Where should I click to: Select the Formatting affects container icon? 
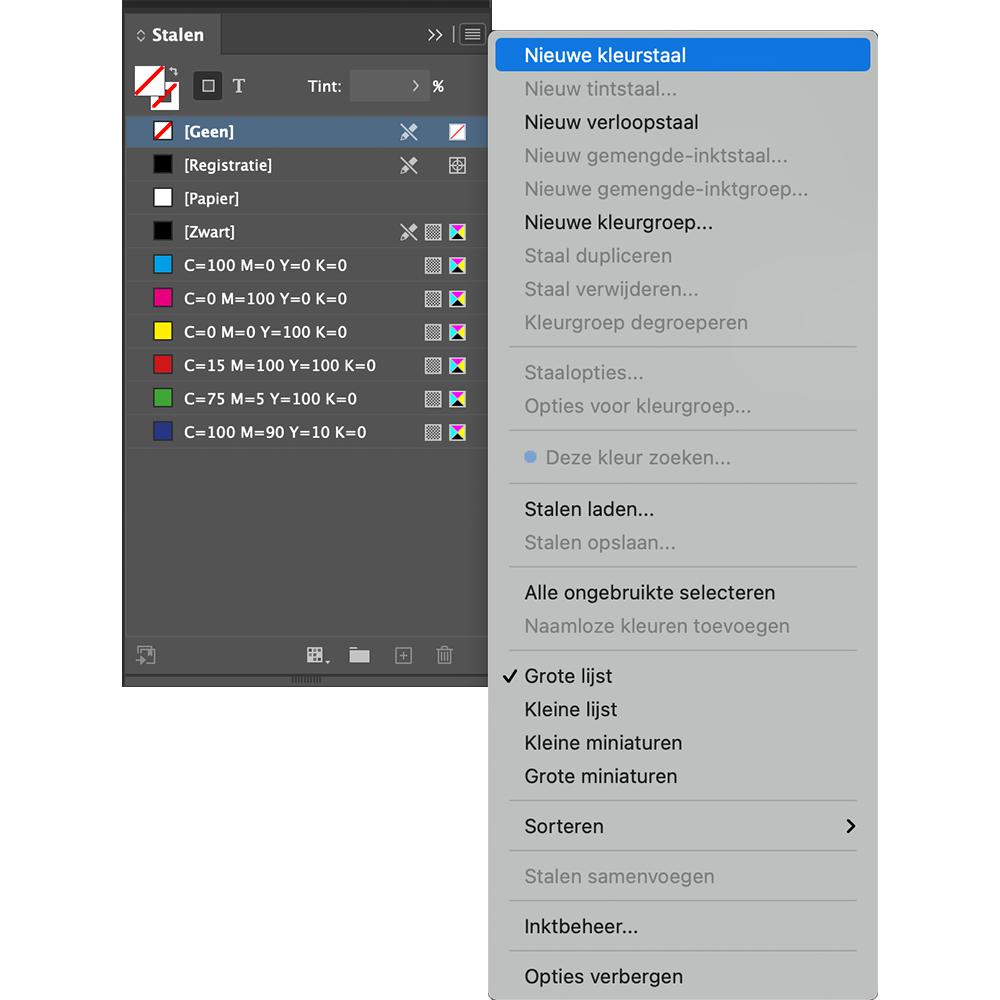[x=208, y=86]
